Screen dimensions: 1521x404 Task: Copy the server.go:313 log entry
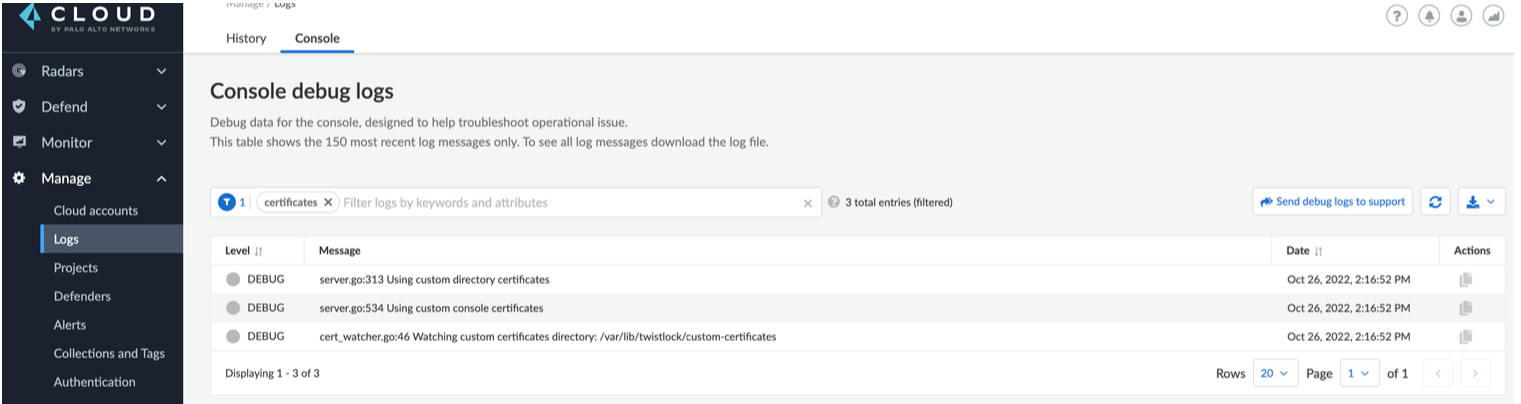(1465, 280)
